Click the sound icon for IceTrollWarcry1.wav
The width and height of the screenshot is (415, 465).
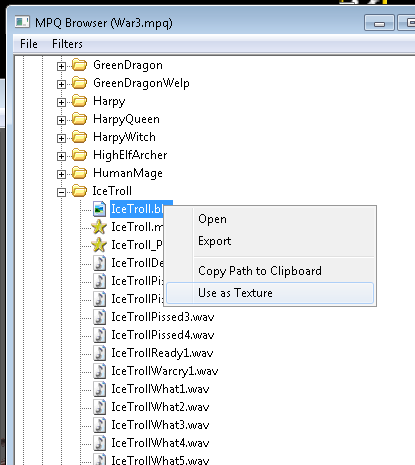click(x=99, y=371)
